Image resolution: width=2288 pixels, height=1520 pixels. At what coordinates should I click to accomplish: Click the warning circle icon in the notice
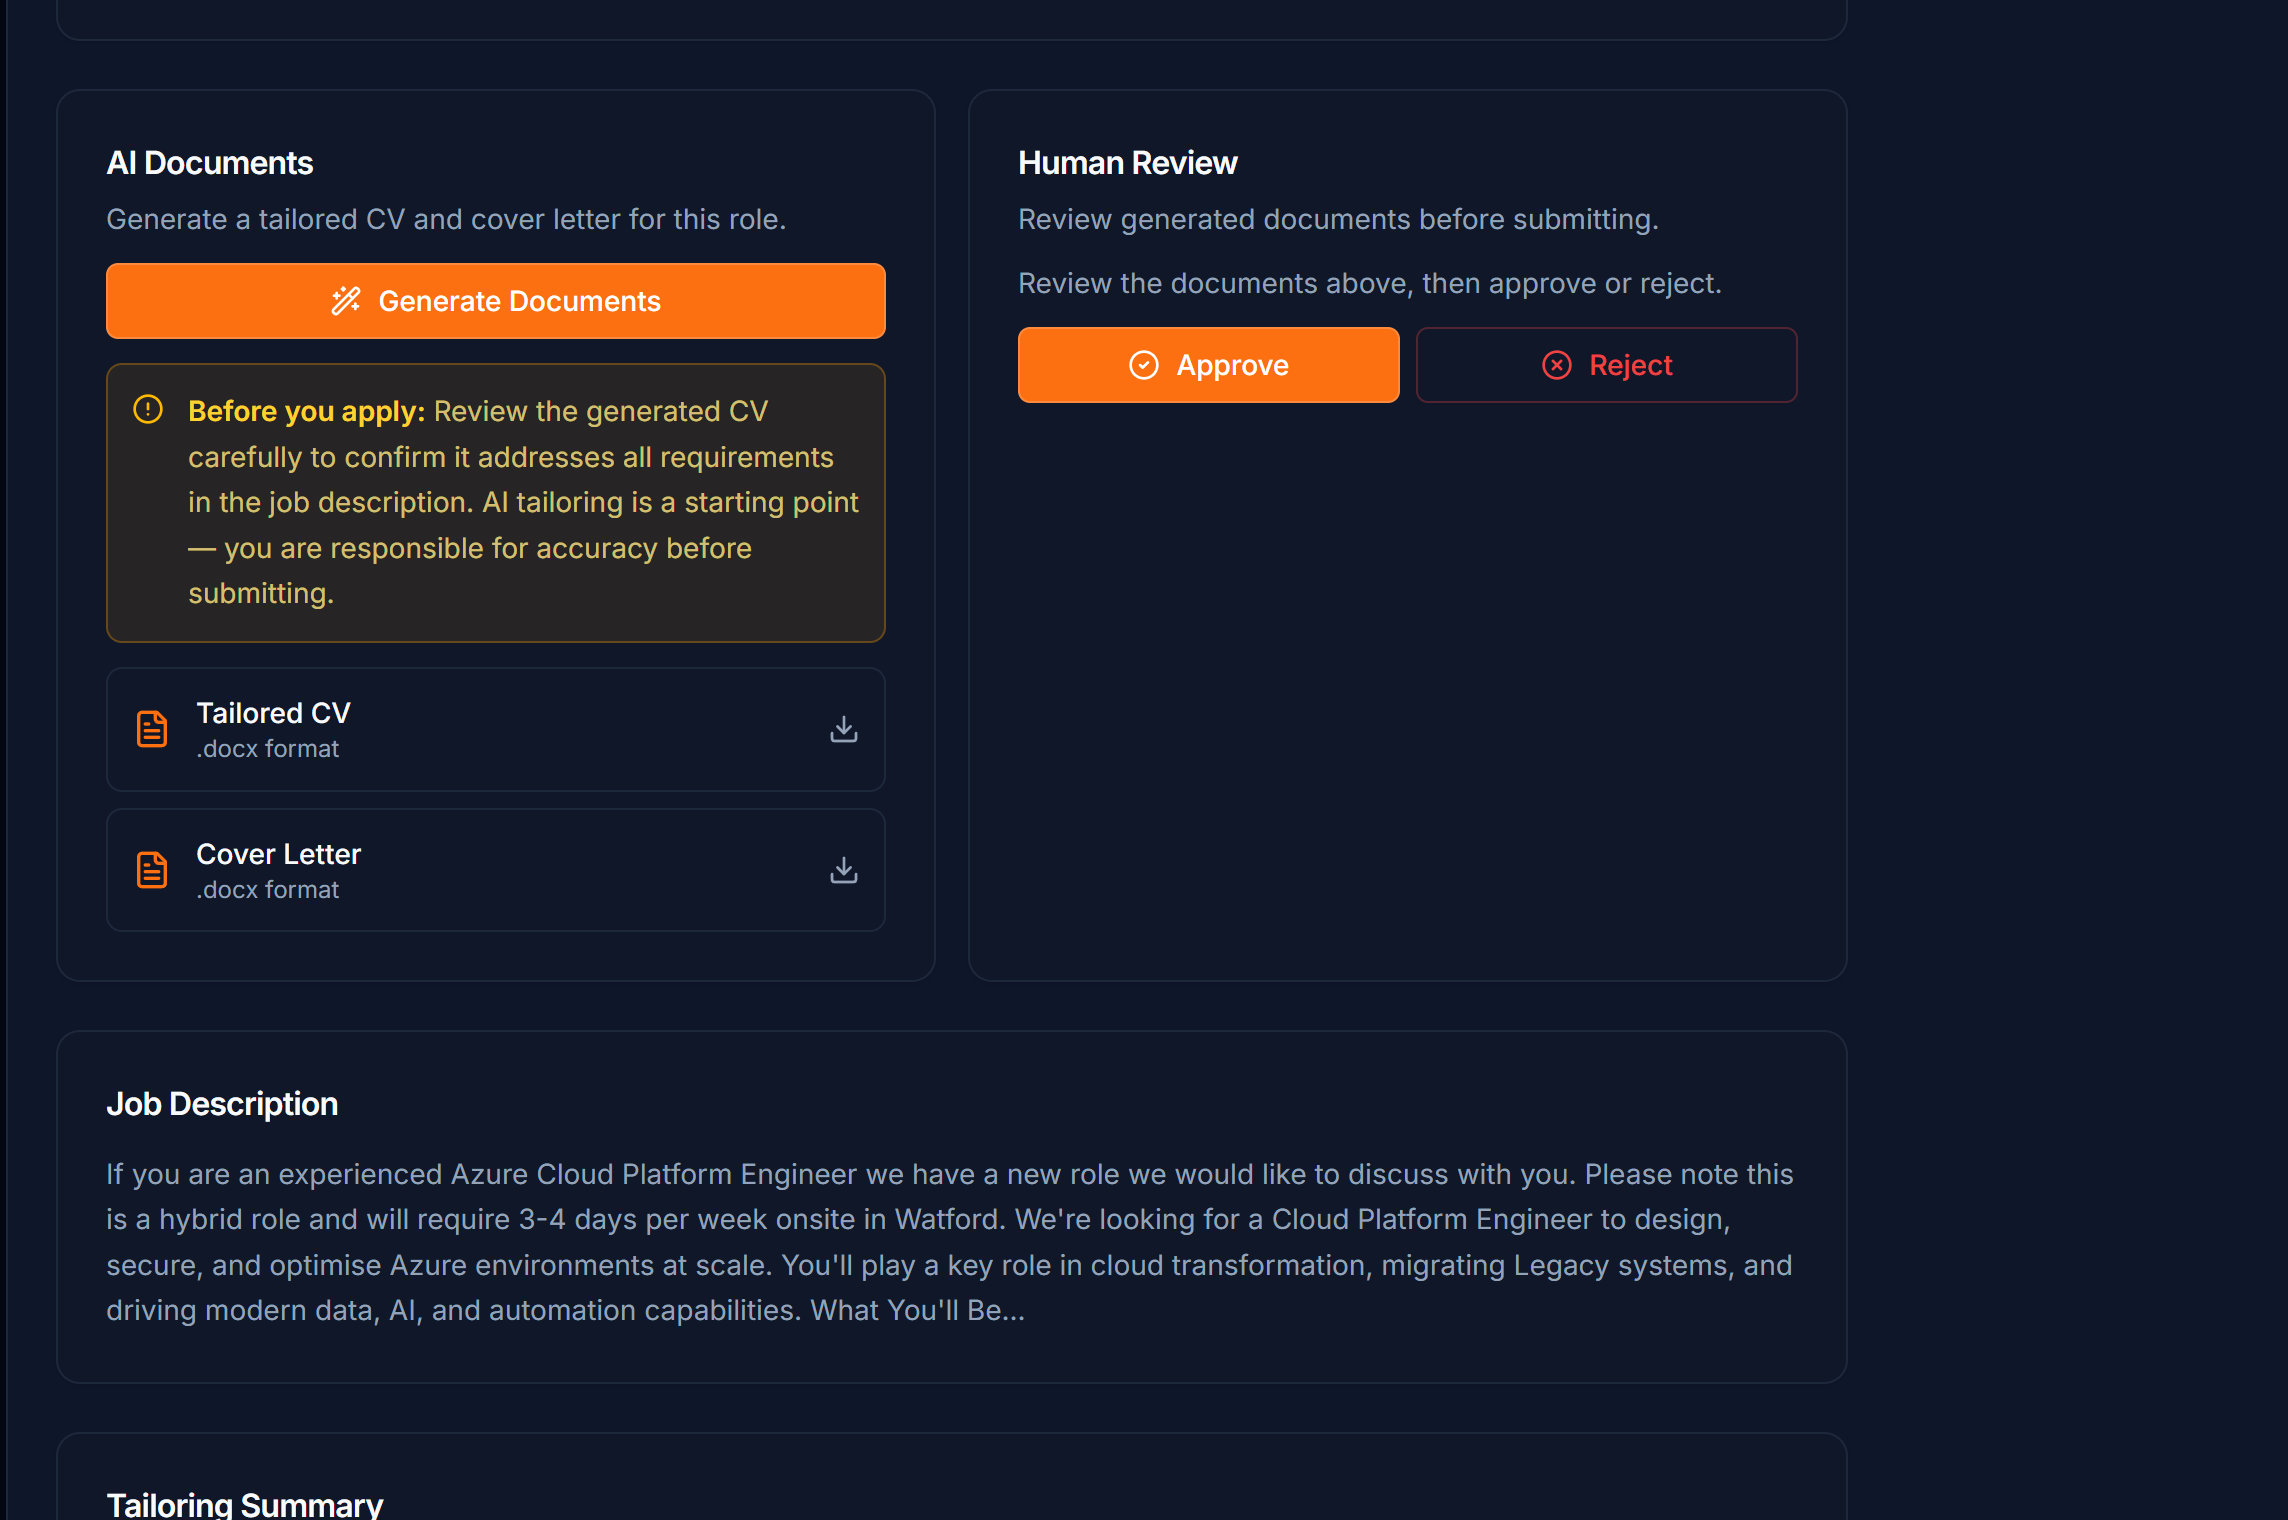pyautogui.click(x=148, y=410)
